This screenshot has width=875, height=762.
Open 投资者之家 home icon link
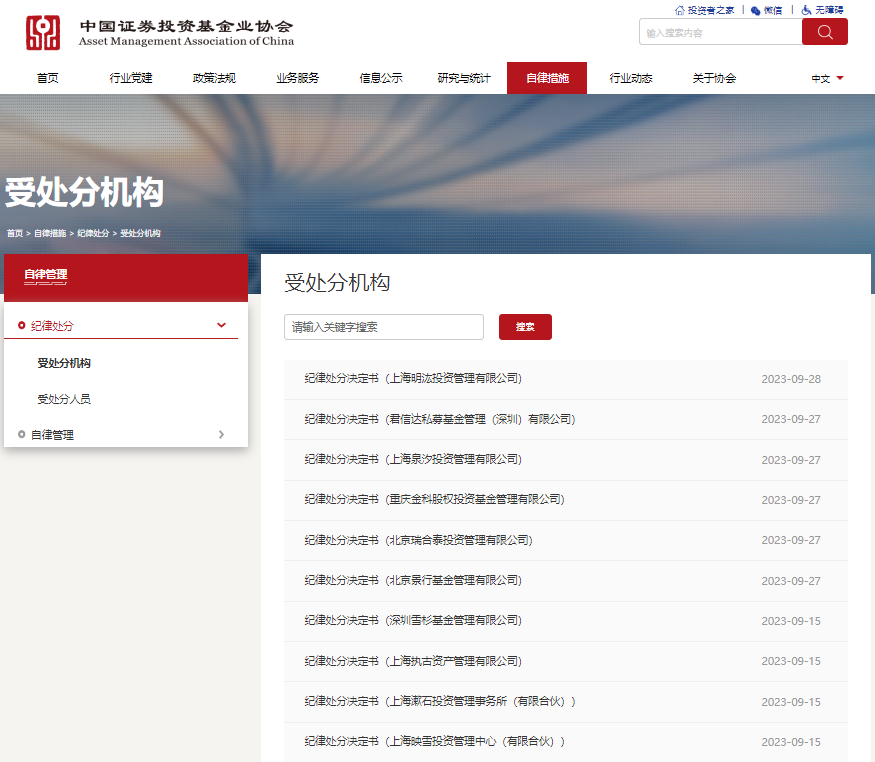pos(680,10)
